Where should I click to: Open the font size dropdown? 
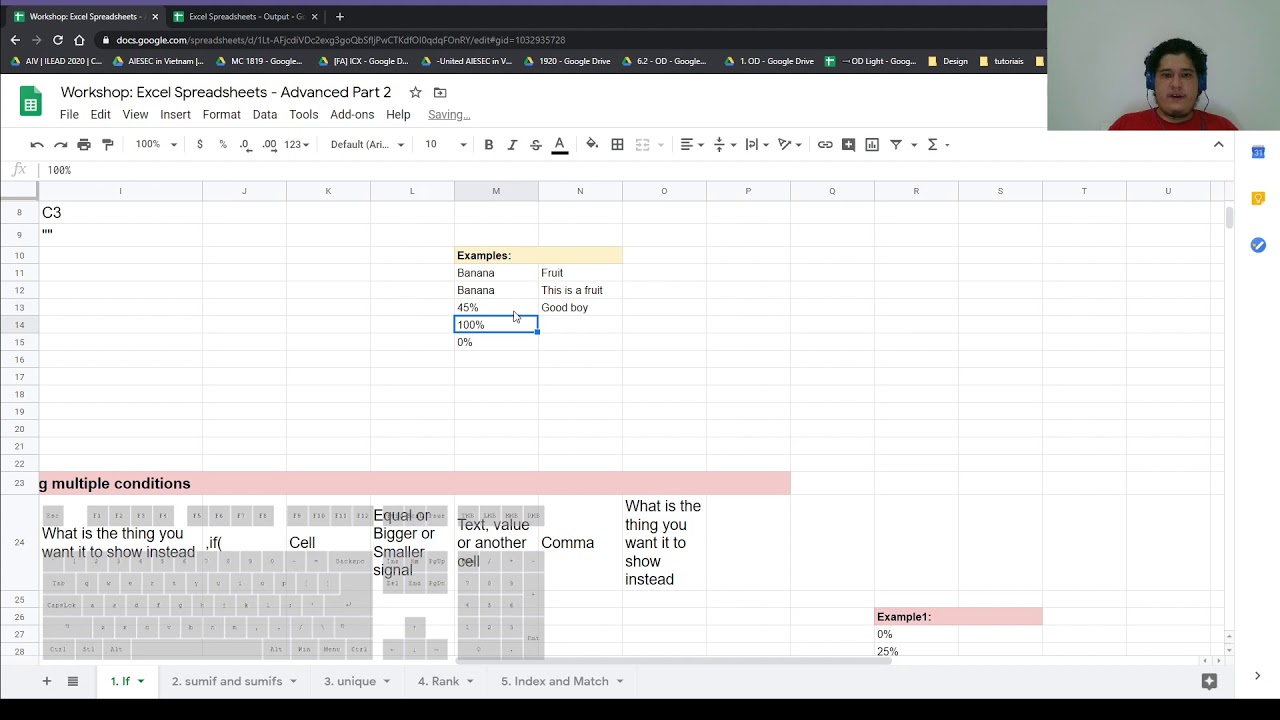[445, 145]
